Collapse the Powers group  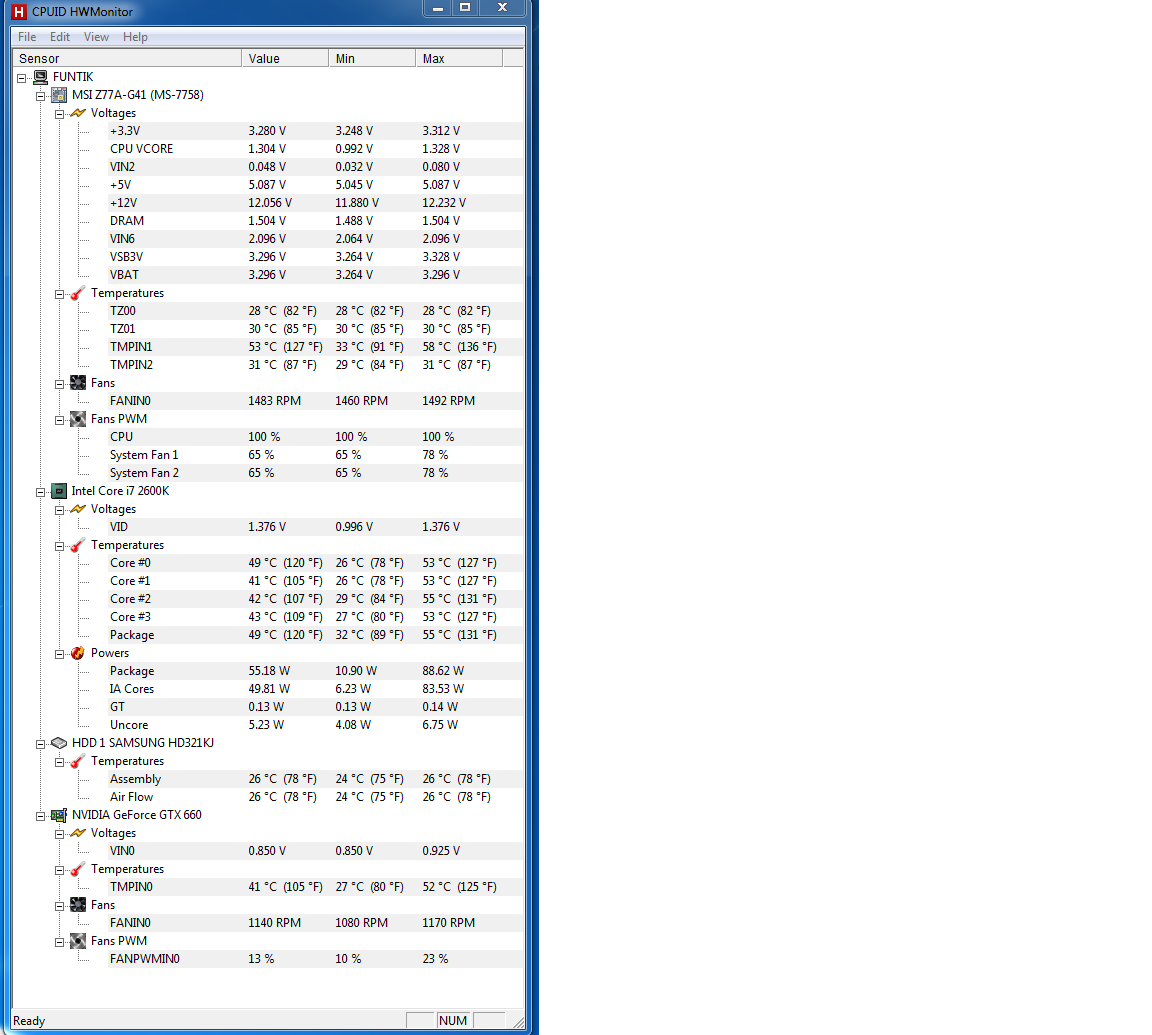pyautogui.click(x=60, y=654)
